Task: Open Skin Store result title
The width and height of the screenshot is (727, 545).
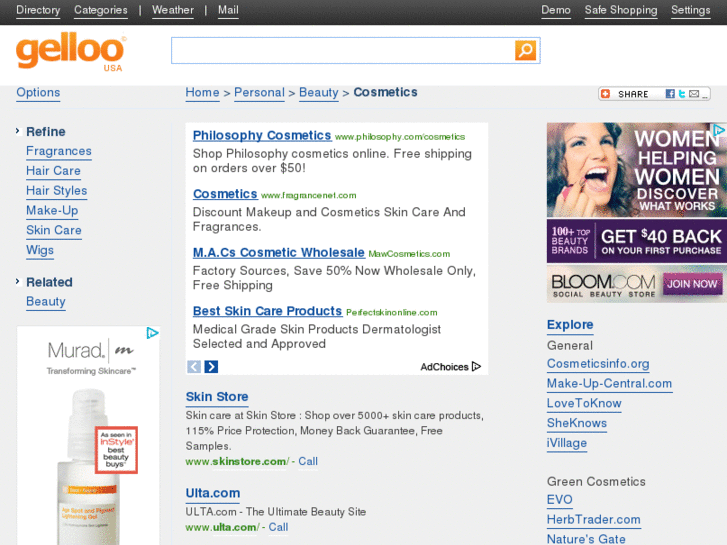Action: pos(217,397)
